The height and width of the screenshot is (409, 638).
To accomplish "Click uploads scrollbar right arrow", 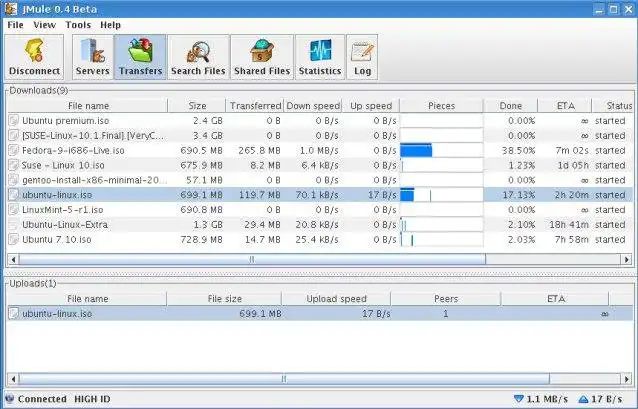I will [x=626, y=379].
